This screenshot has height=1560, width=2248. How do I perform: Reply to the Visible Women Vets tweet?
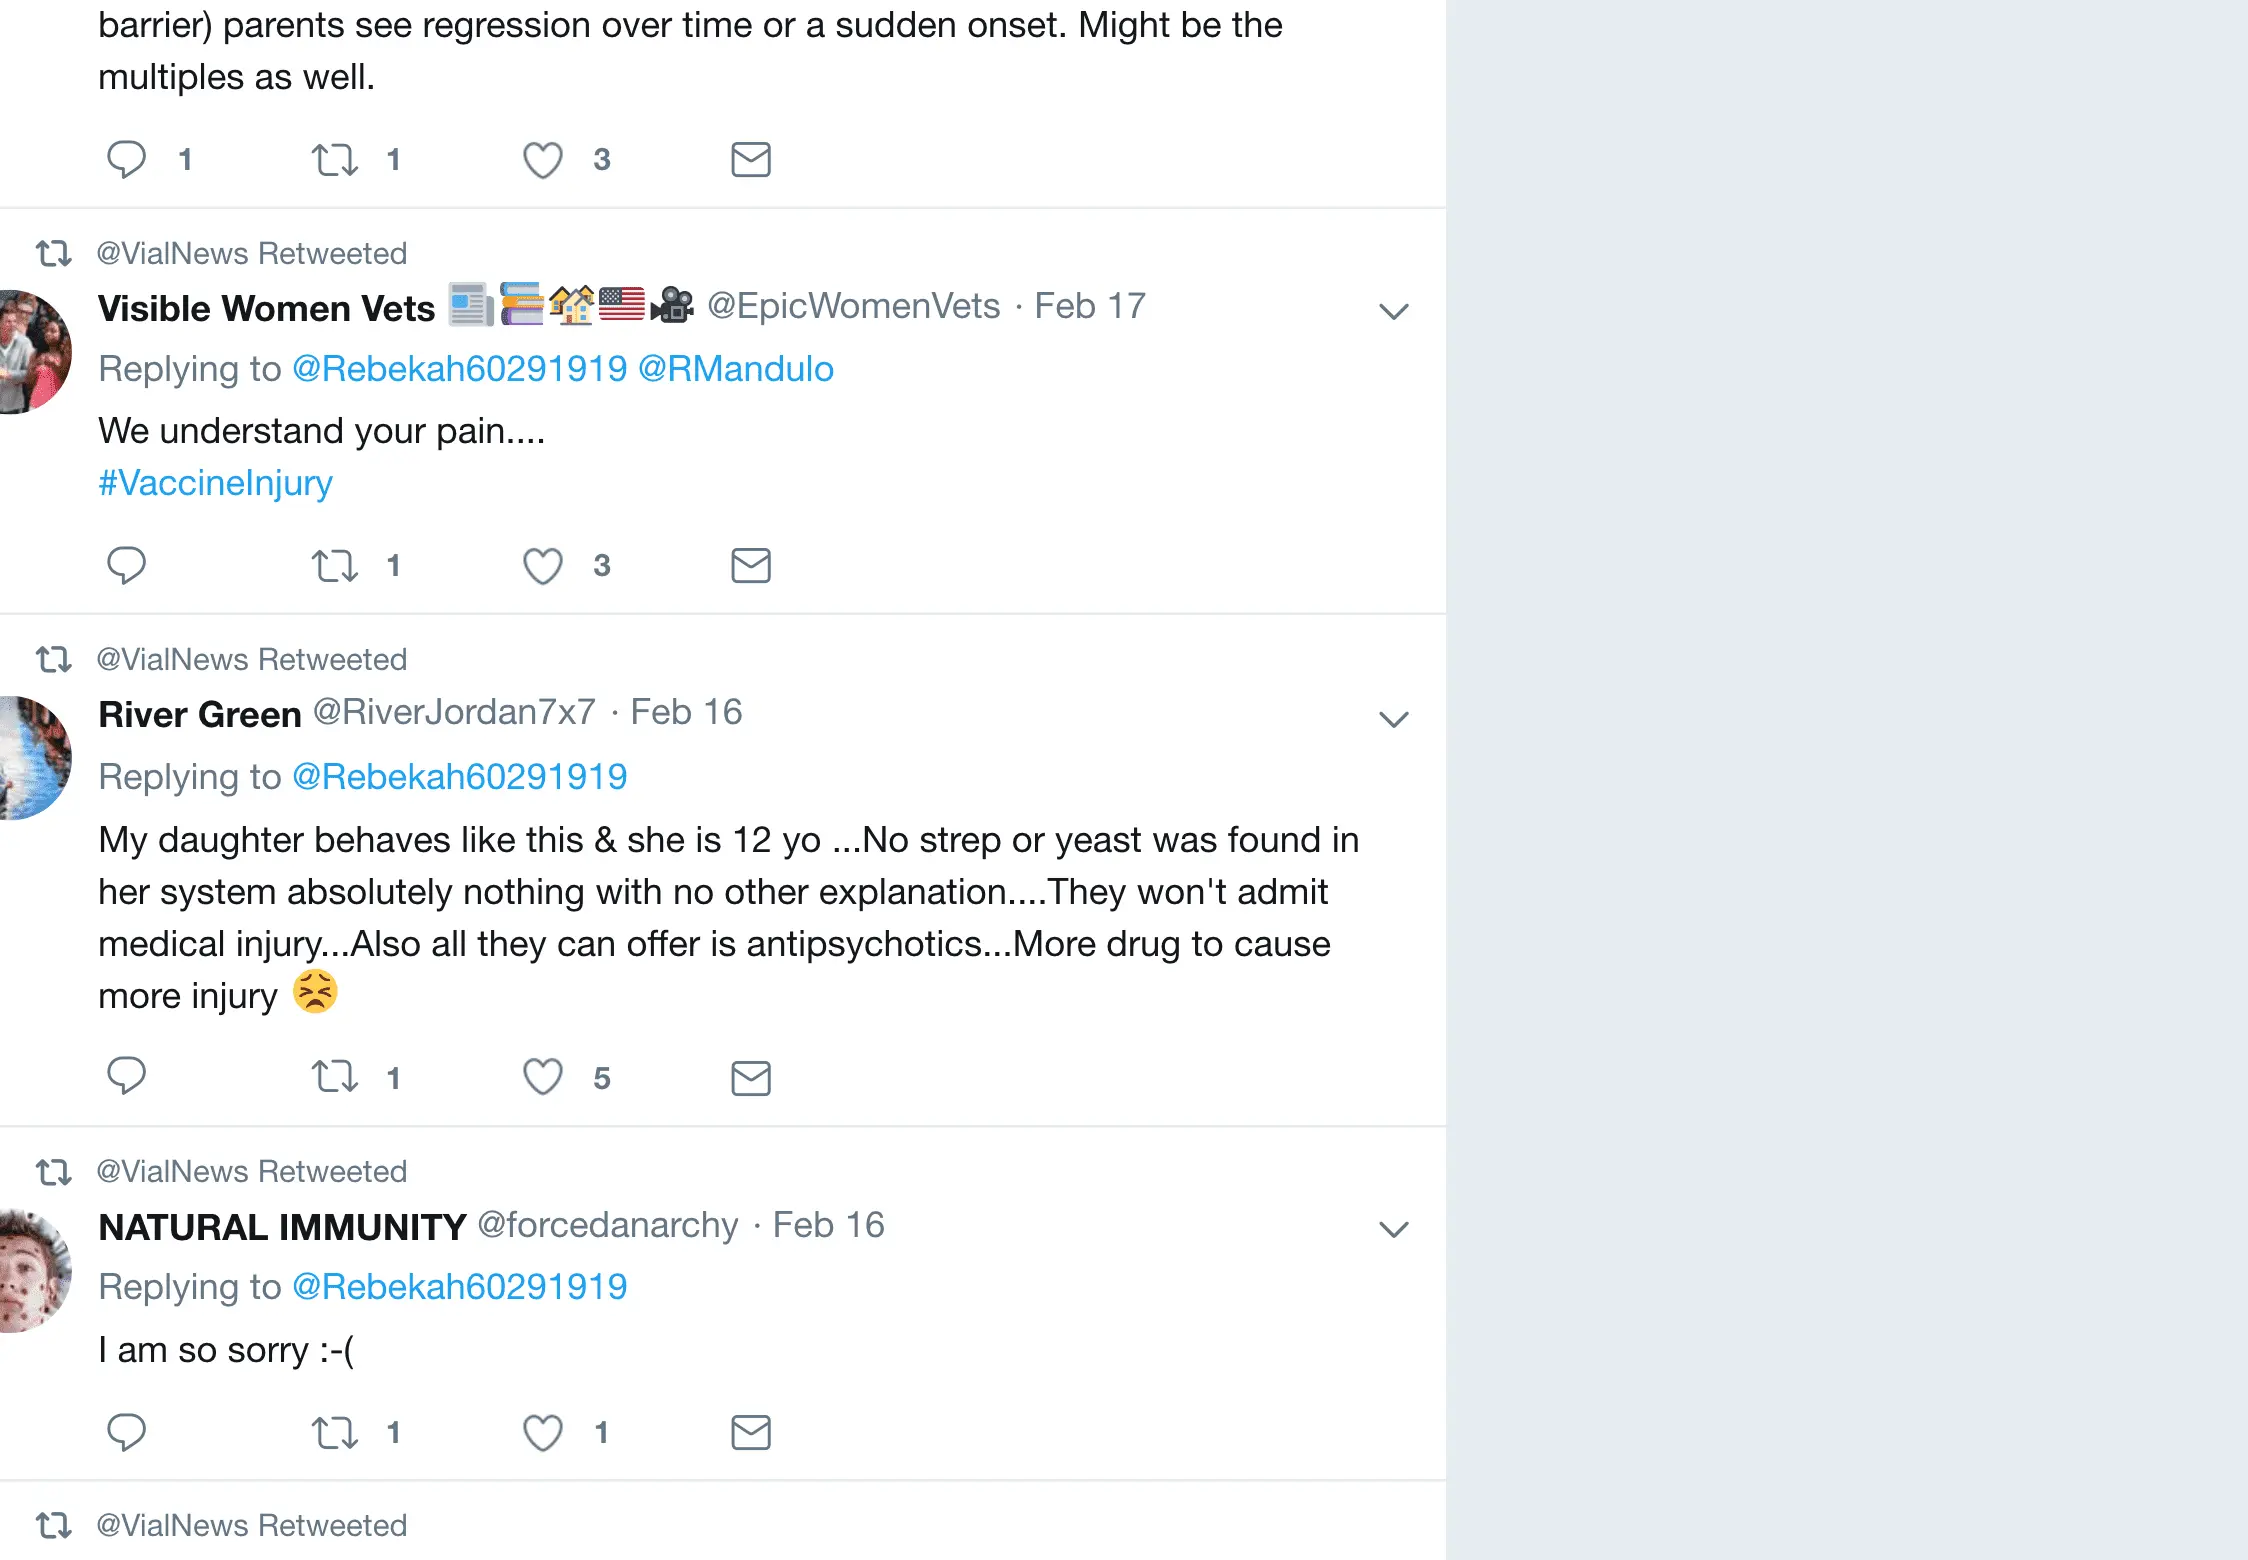[126, 565]
